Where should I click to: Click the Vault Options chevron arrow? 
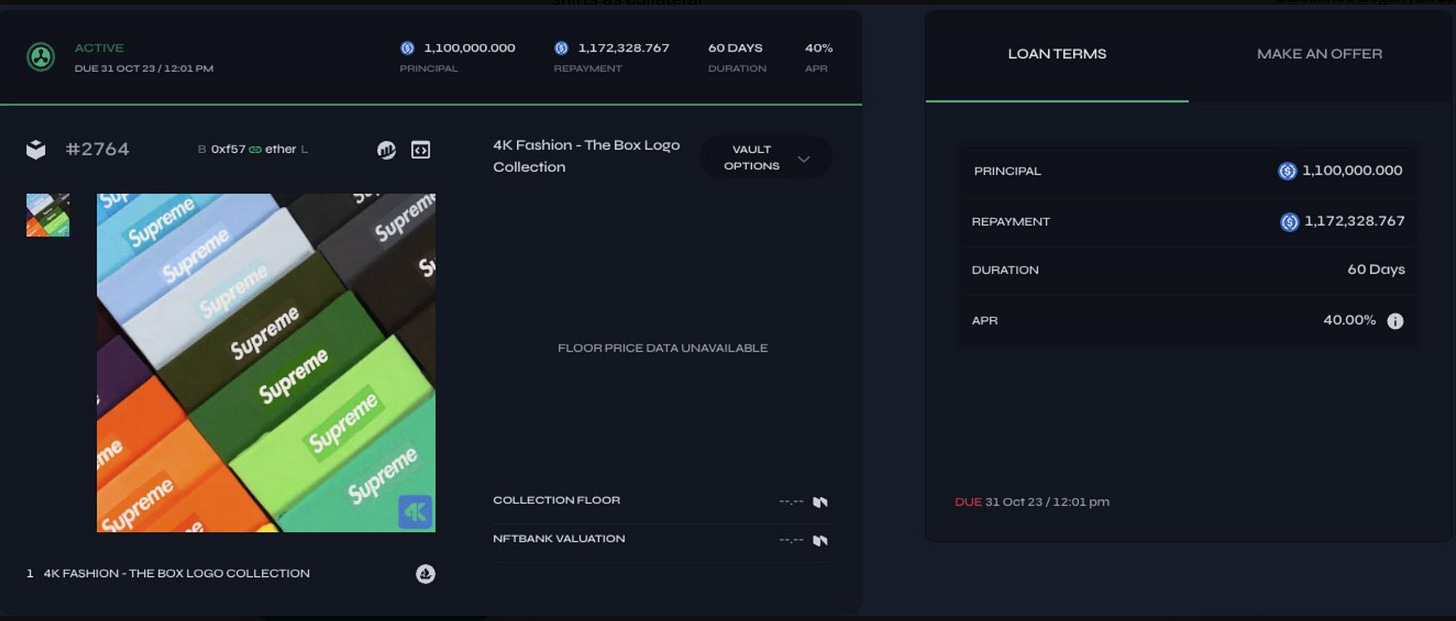tap(804, 159)
